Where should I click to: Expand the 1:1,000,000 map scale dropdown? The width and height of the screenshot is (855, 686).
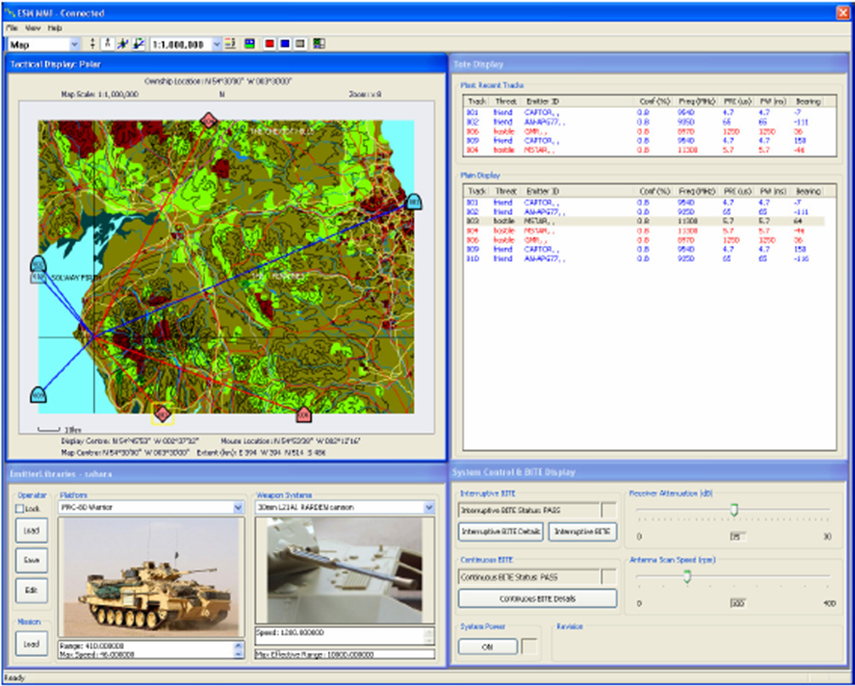point(216,44)
